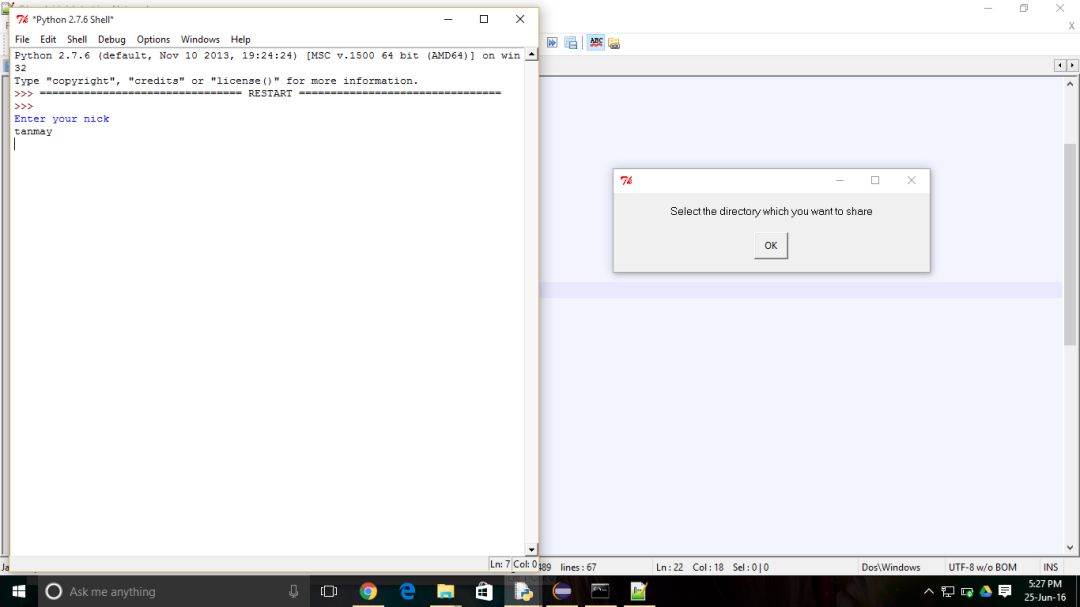Click the tab bar left scroll arrow in Notepad++
This screenshot has height=607, width=1080.
click(x=1059, y=65)
